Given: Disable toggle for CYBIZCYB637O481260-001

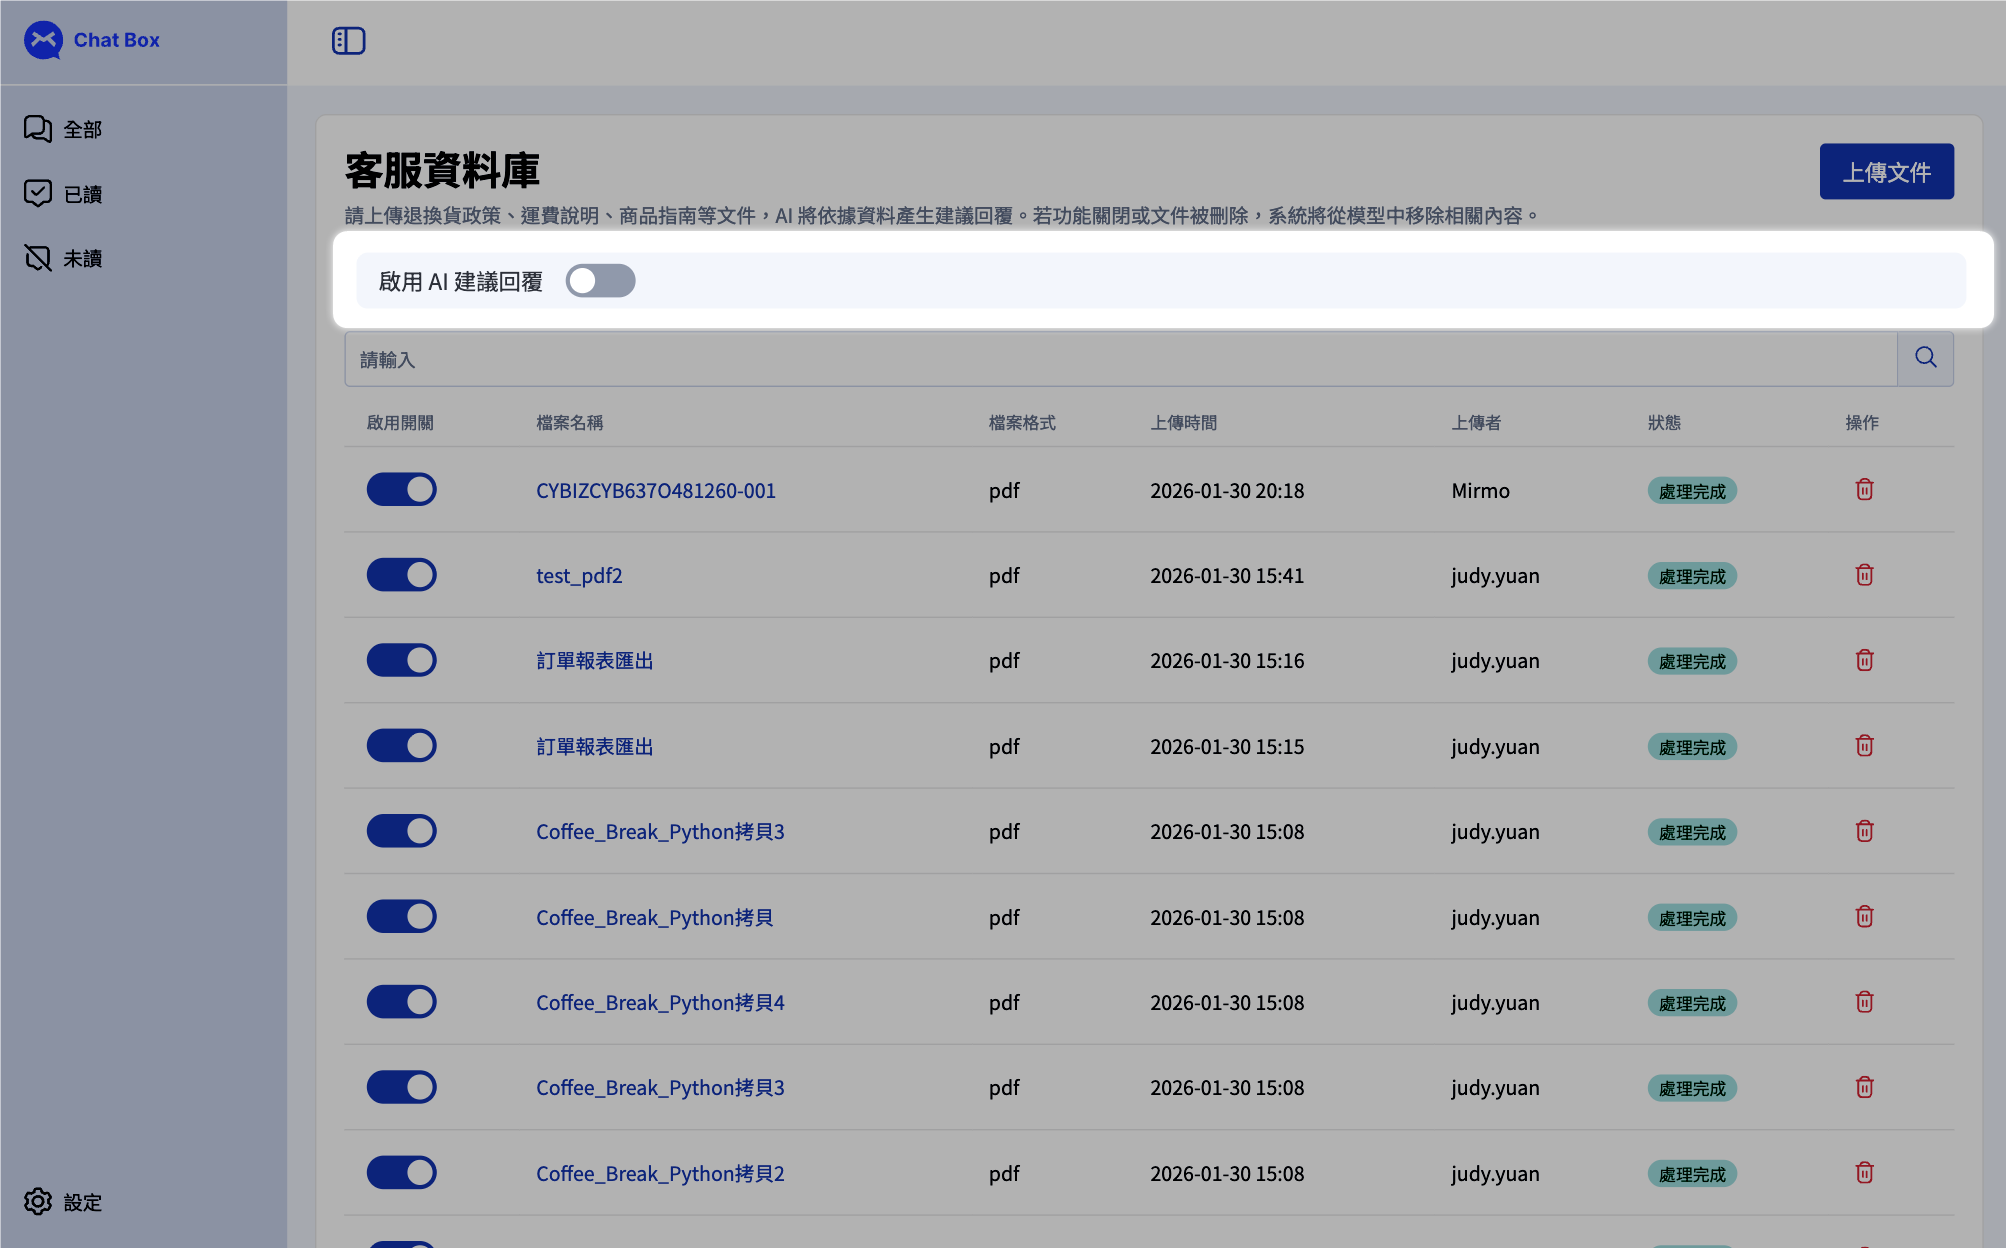Looking at the screenshot, I should click(401, 490).
